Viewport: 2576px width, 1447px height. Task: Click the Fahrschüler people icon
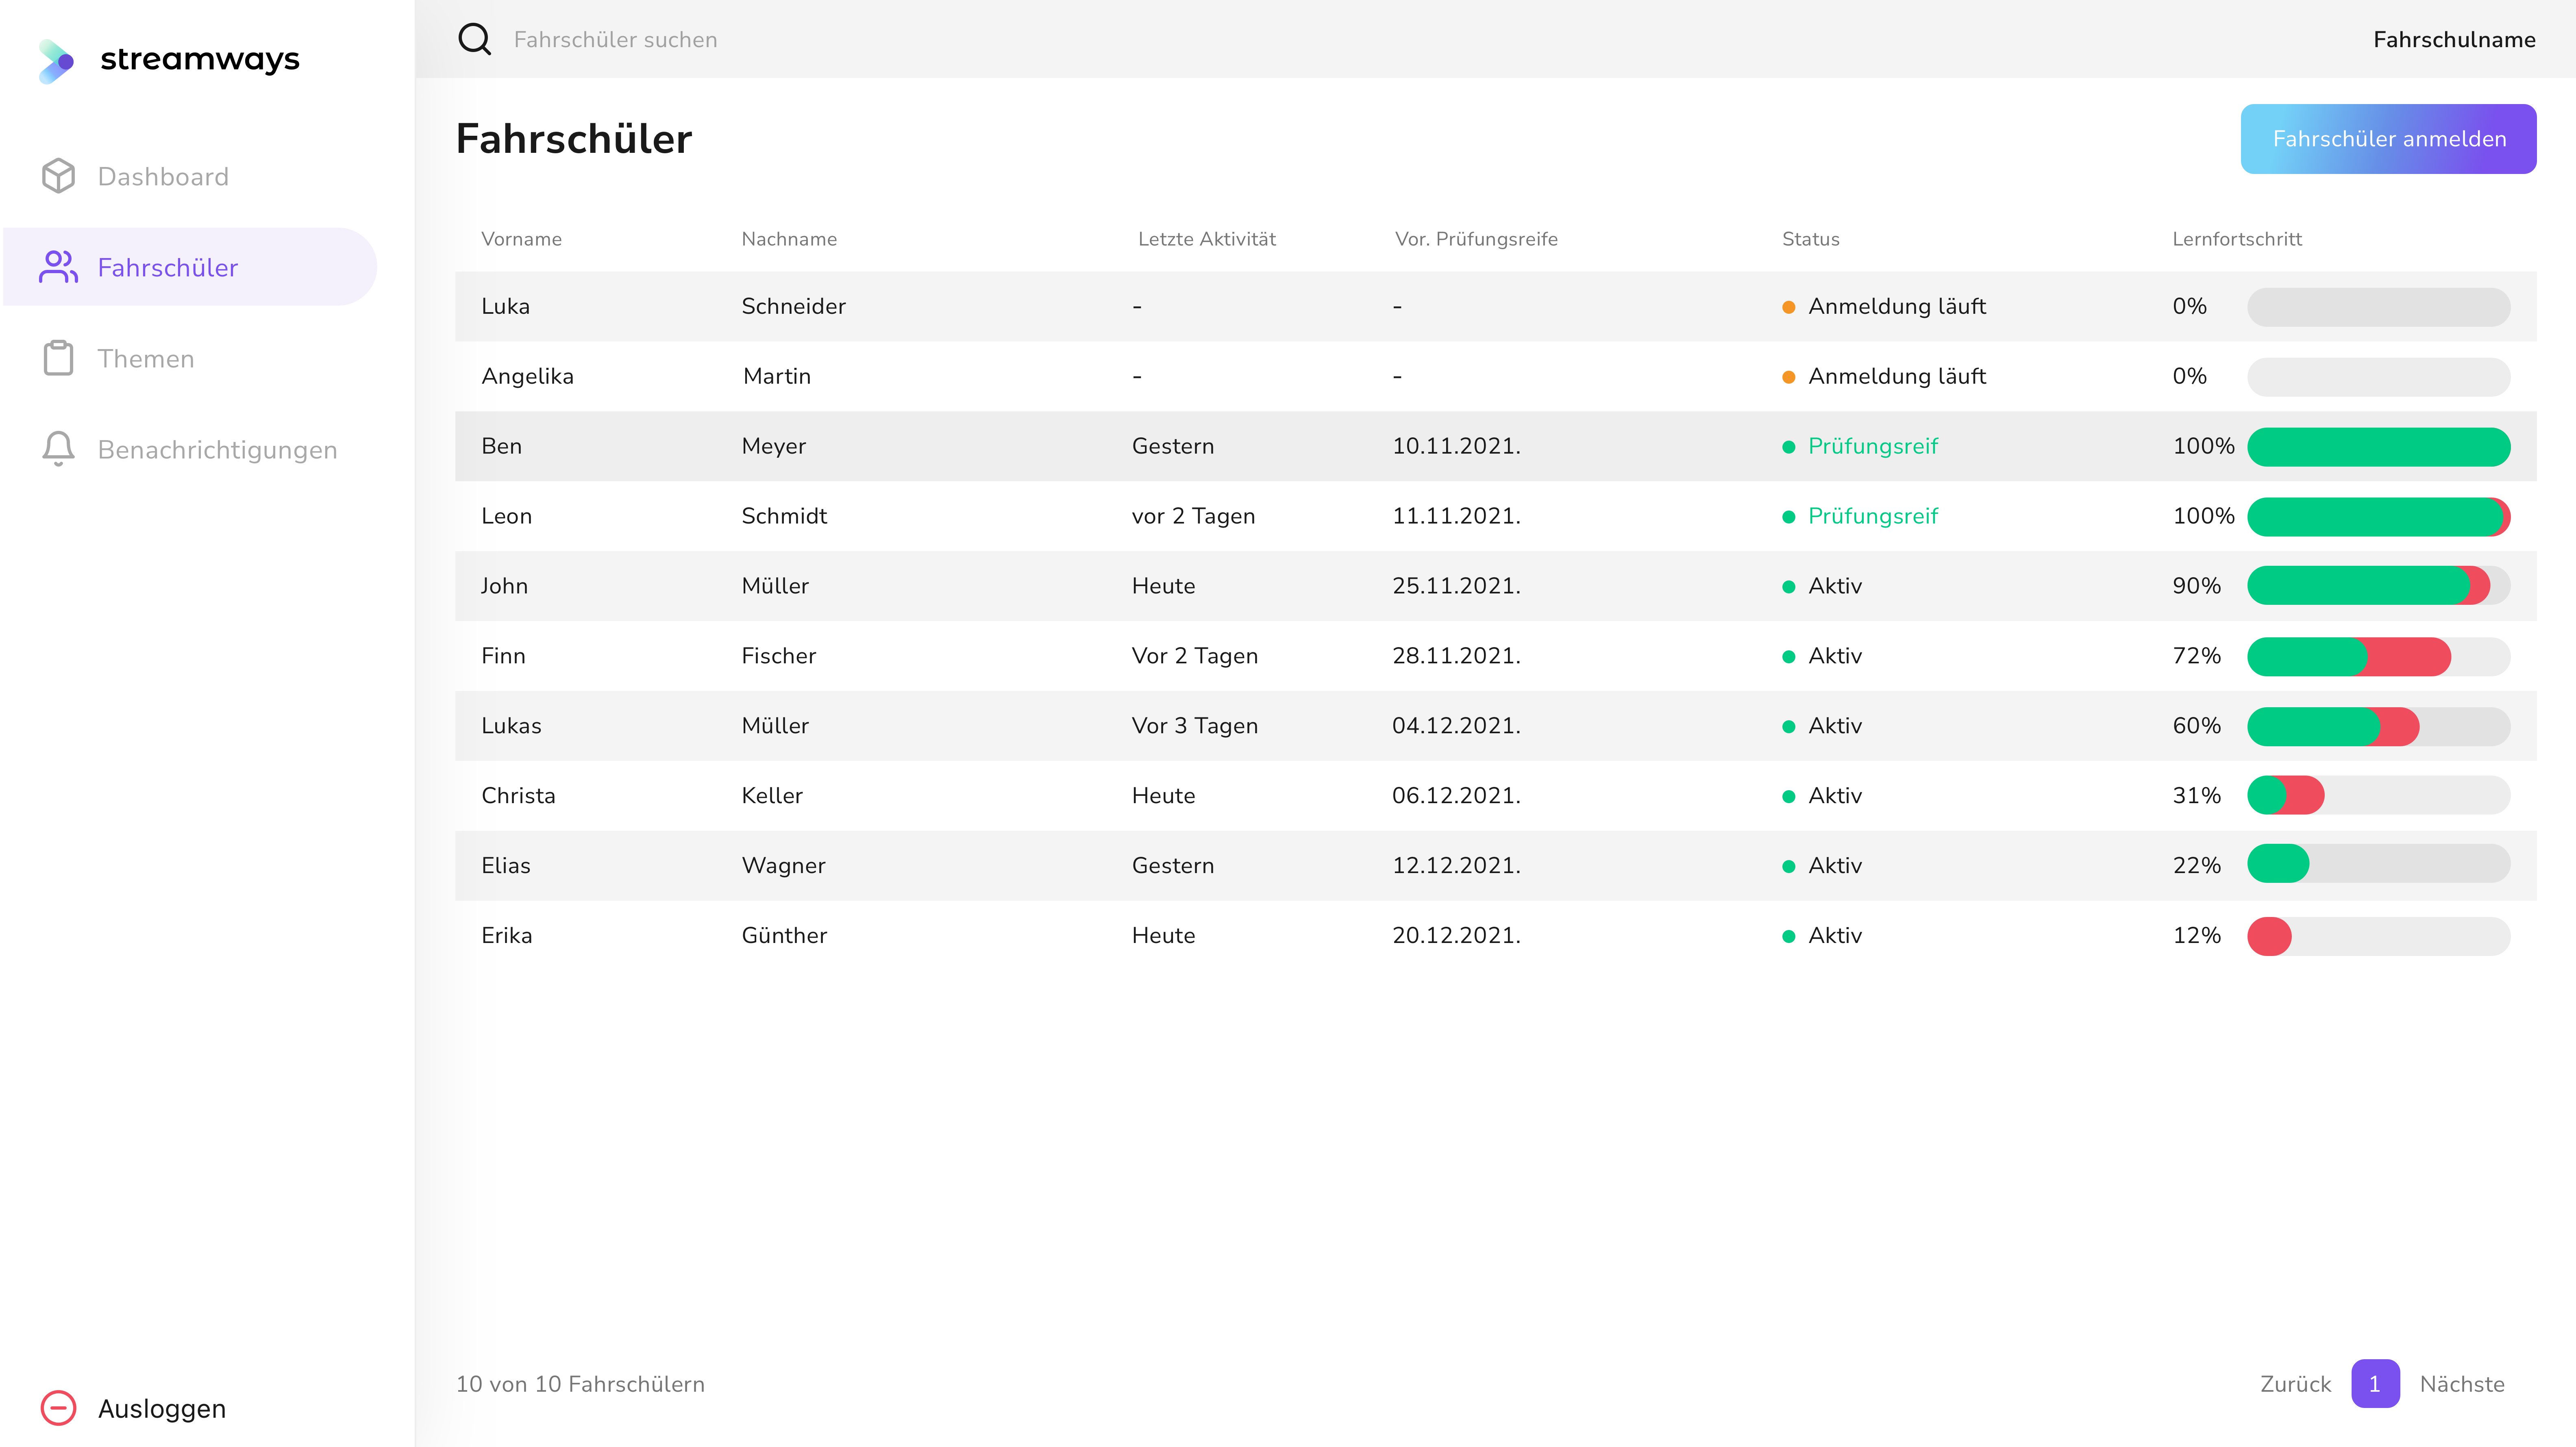[x=58, y=267]
